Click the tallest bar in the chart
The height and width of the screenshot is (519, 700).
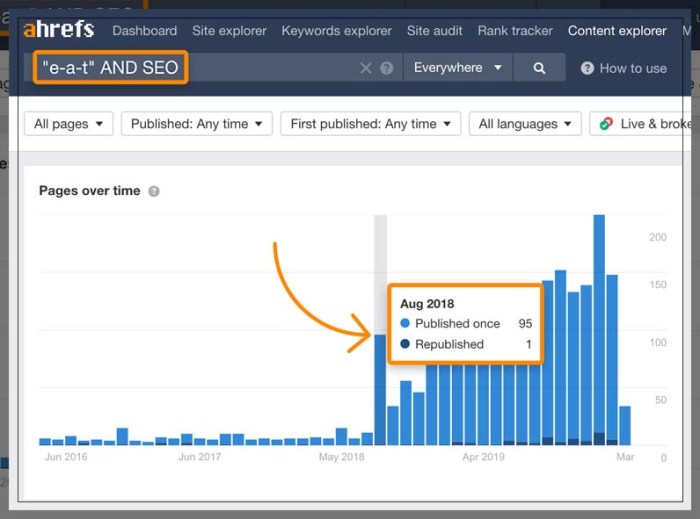point(599,330)
